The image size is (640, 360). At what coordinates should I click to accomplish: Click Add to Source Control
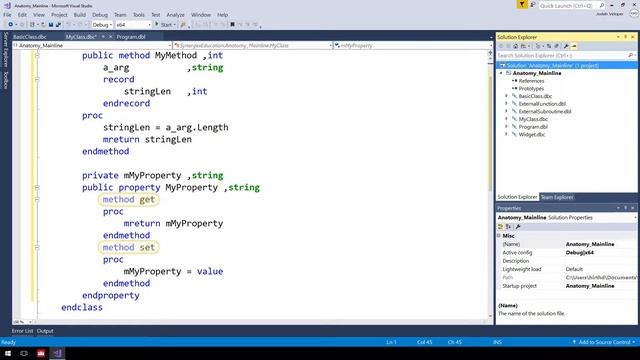point(604,342)
